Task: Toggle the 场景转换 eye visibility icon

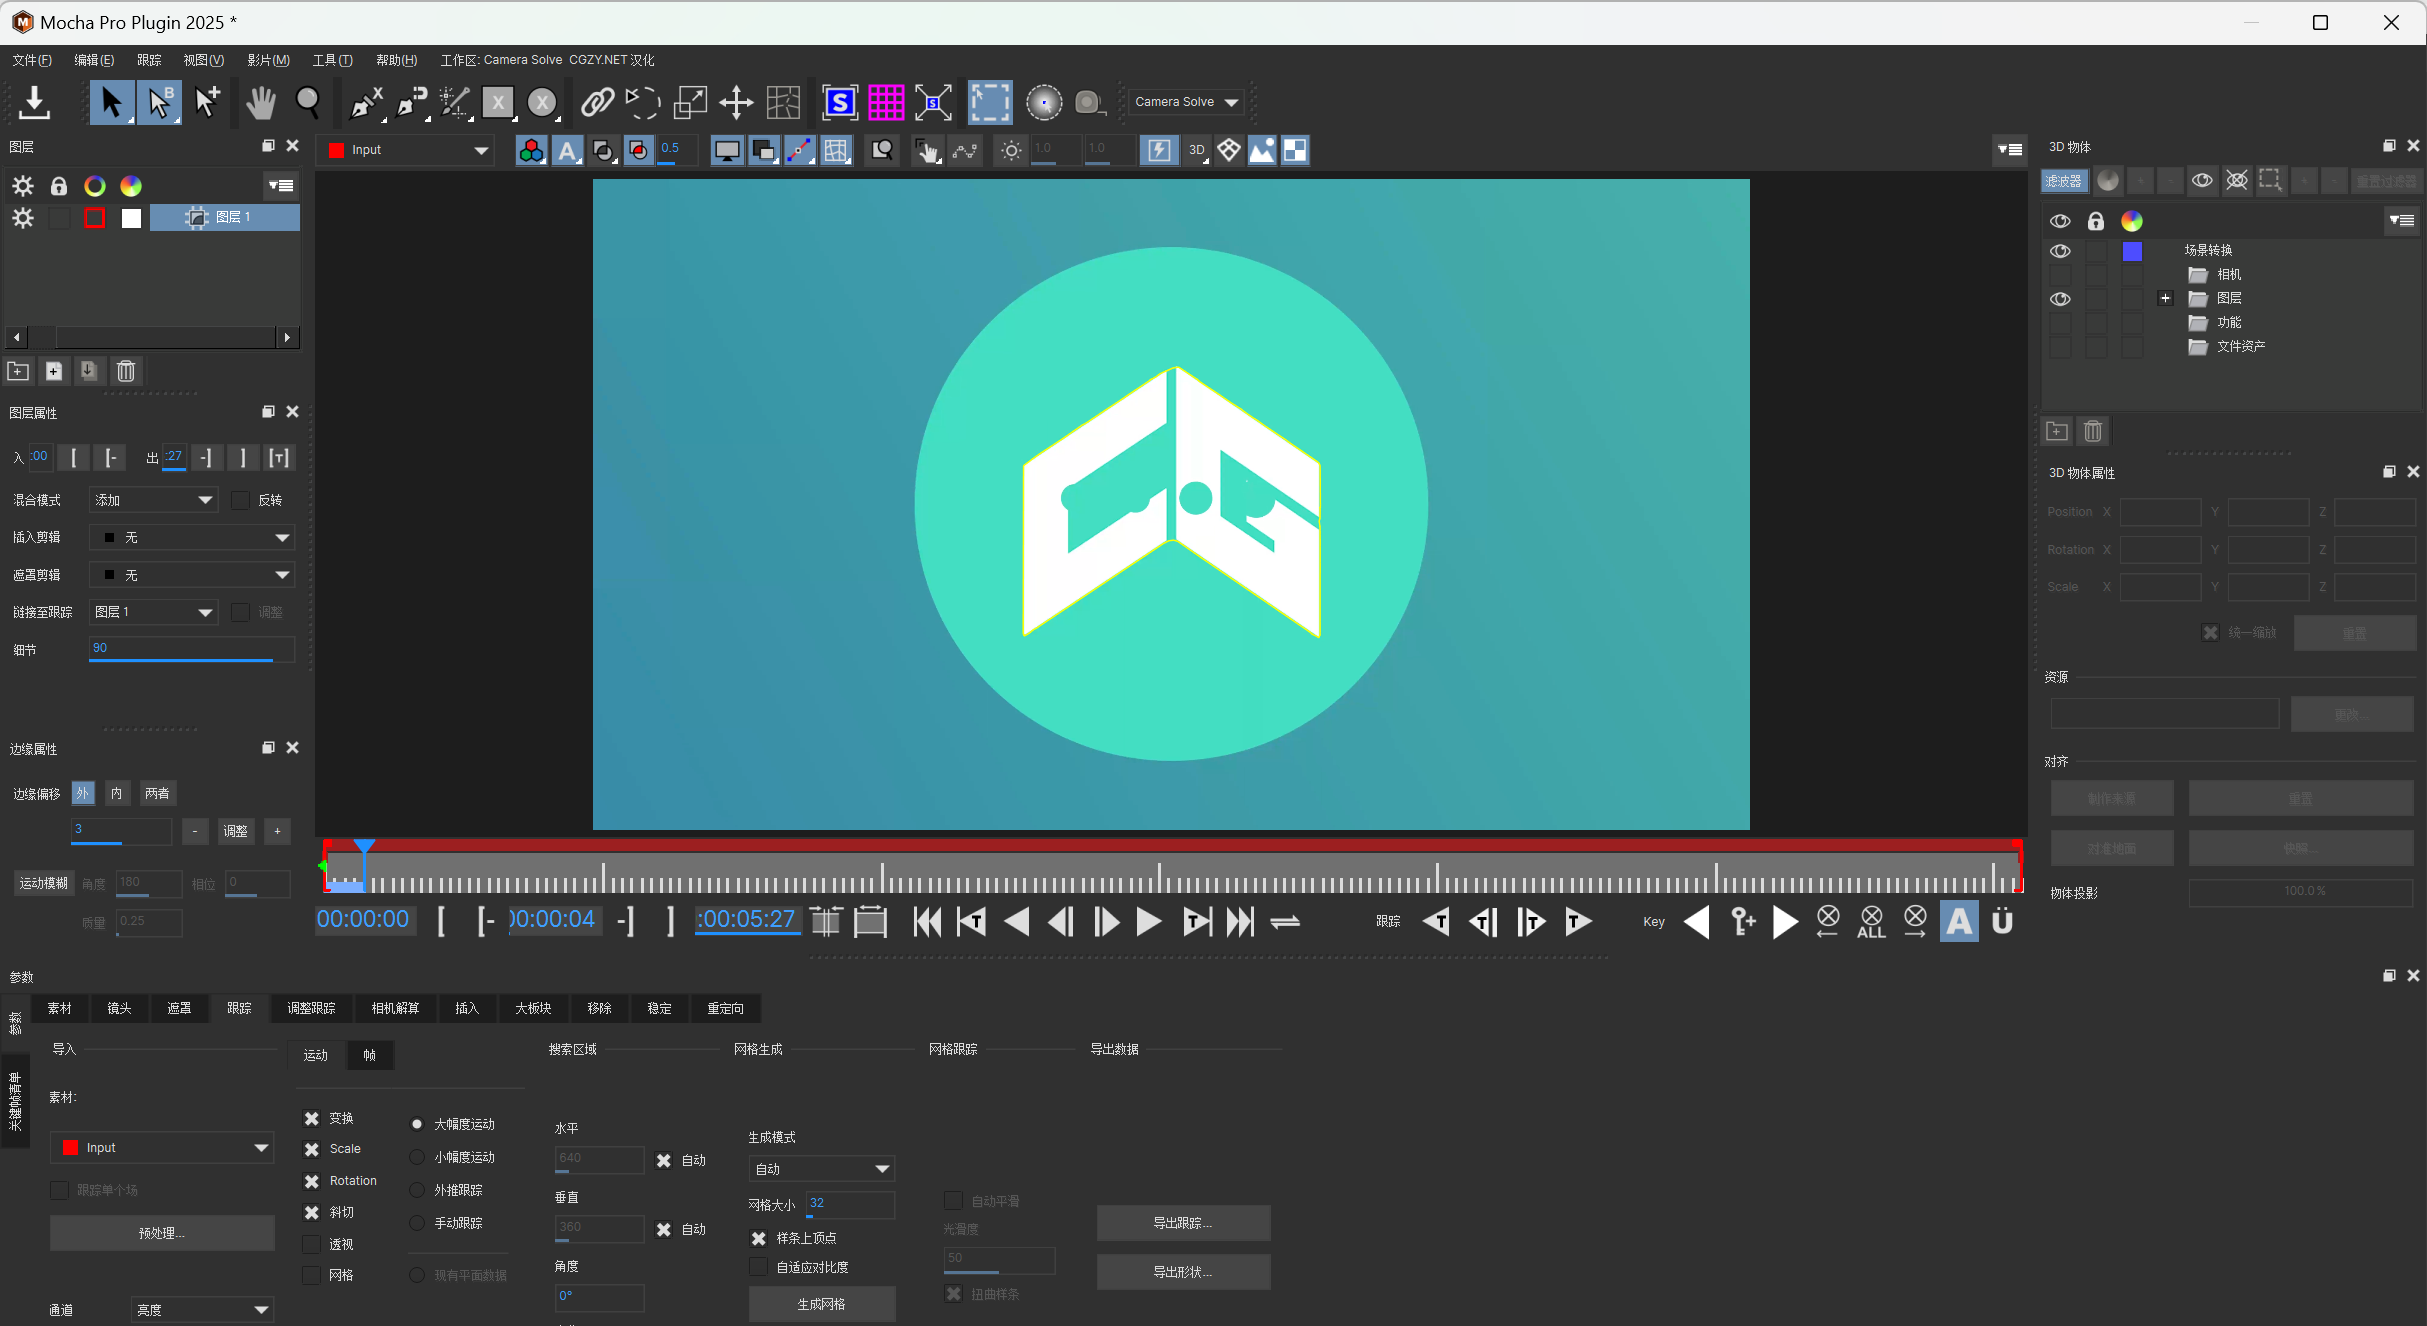Action: click(2060, 250)
